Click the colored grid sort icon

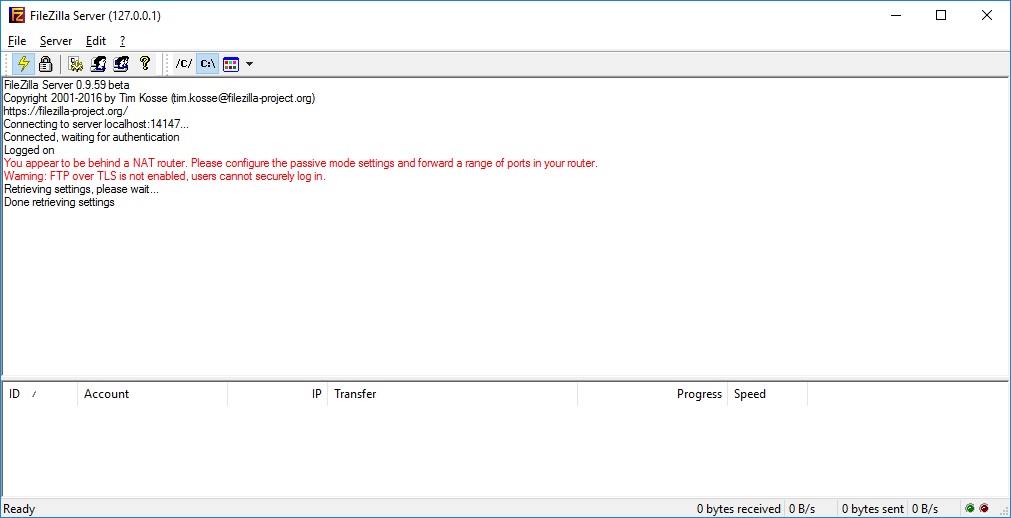tap(231, 64)
